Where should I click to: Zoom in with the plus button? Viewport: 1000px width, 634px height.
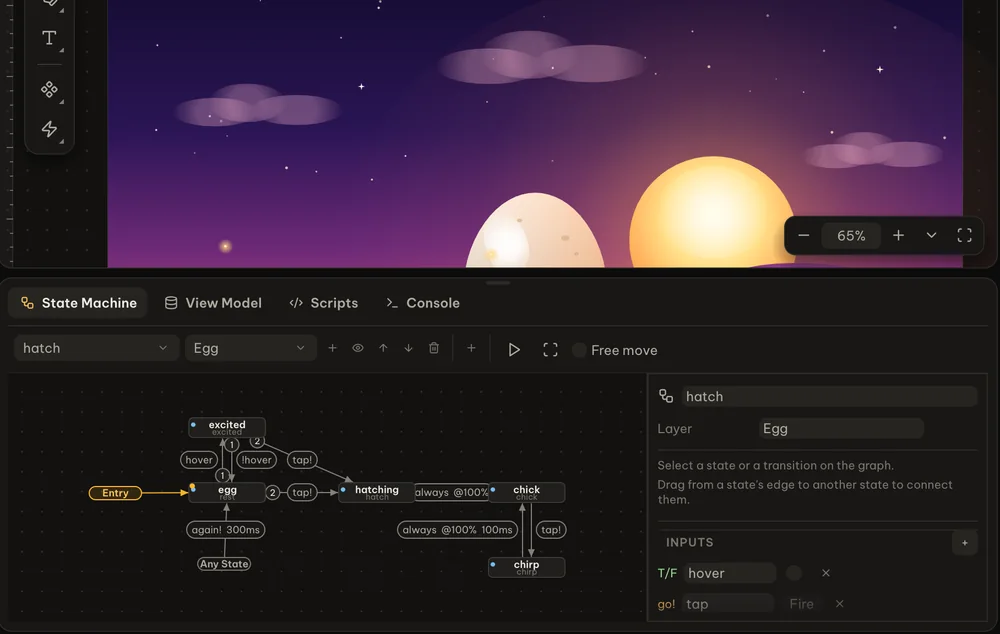[x=898, y=235]
